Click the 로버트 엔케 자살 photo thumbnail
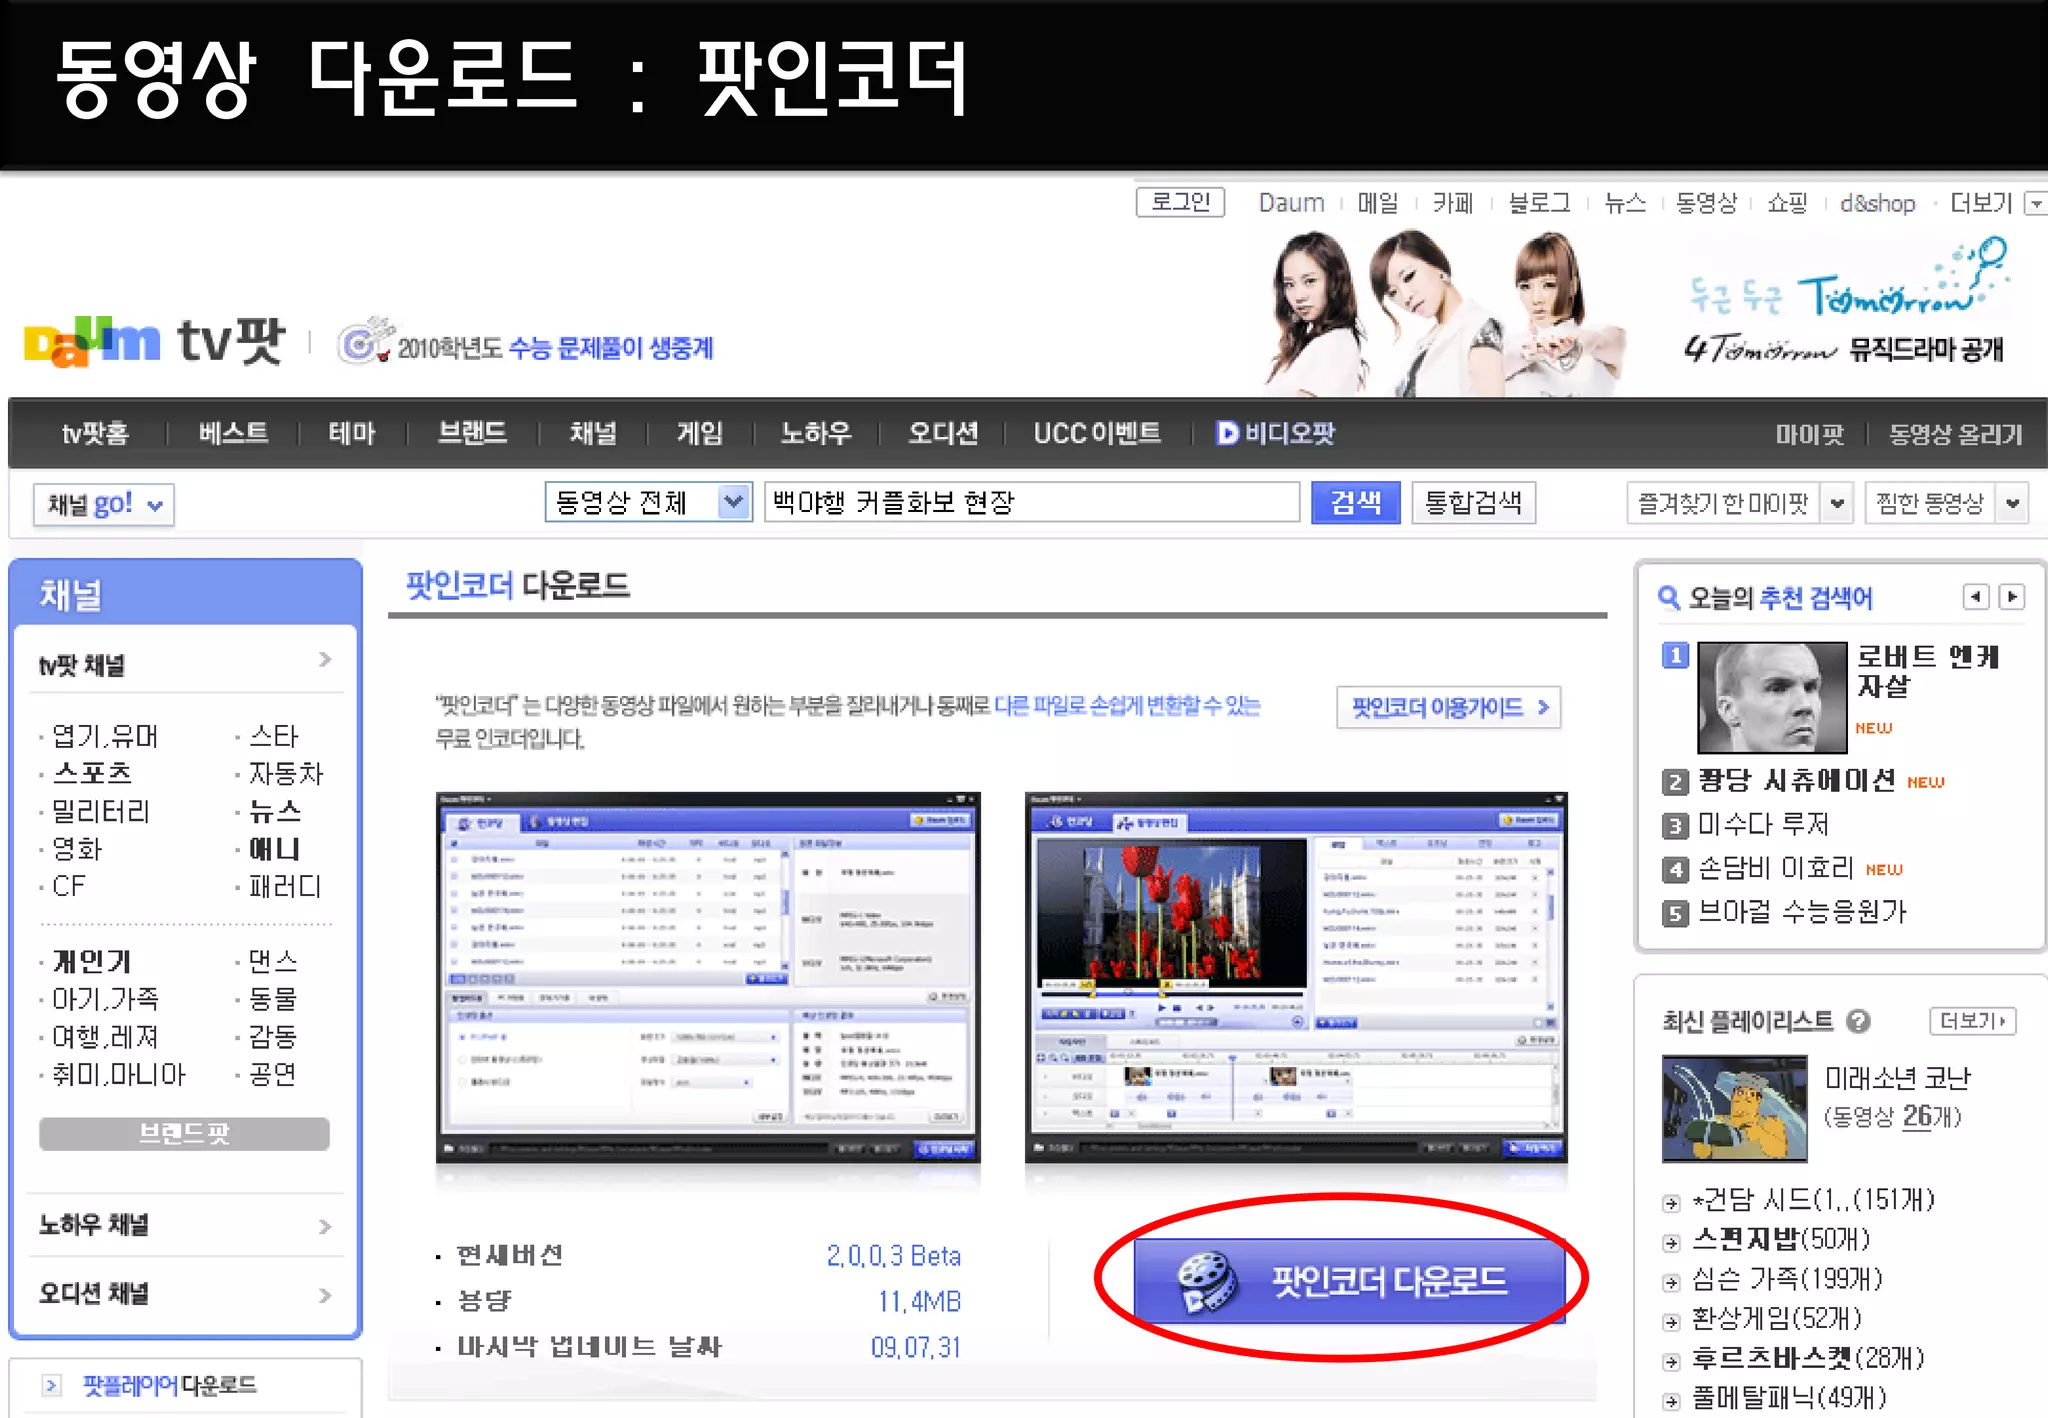Screen dimensions: 2048x1418 pos(1772,697)
